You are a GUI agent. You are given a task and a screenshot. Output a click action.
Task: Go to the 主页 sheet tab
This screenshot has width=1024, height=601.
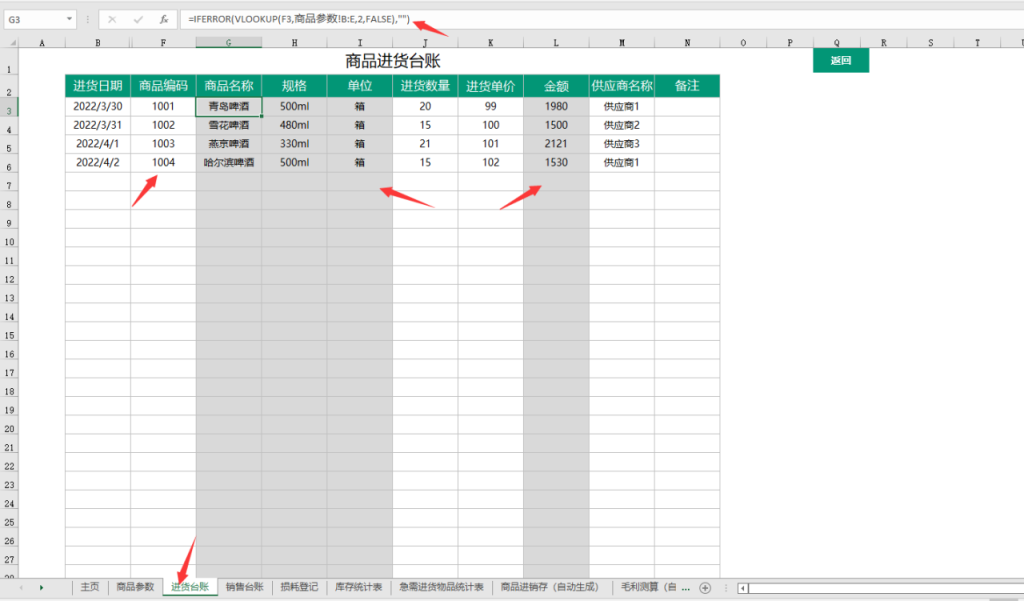pos(90,588)
